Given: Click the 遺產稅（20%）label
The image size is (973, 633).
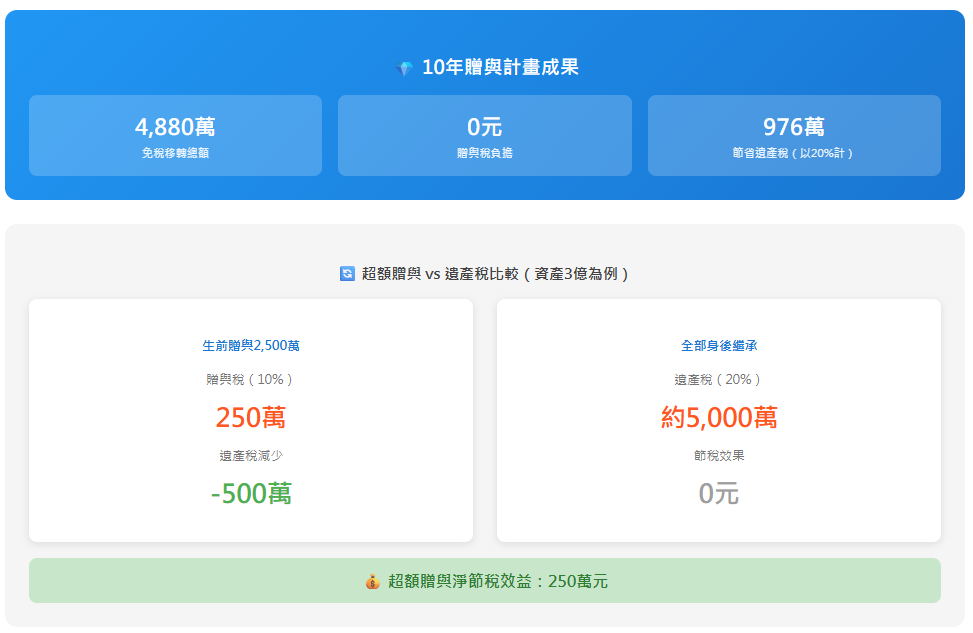Looking at the screenshot, I should click(719, 380).
